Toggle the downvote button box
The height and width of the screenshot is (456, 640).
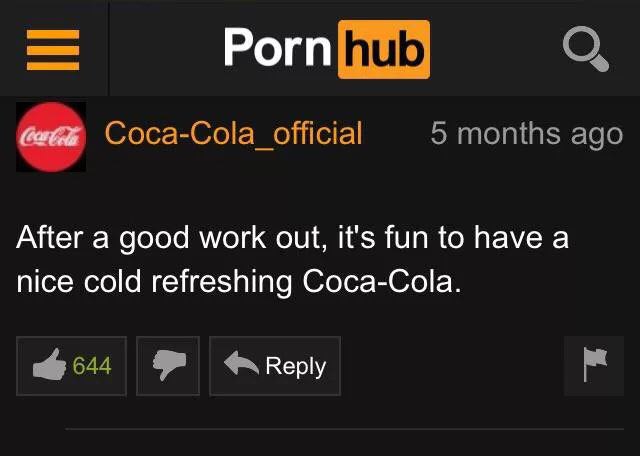168,366
